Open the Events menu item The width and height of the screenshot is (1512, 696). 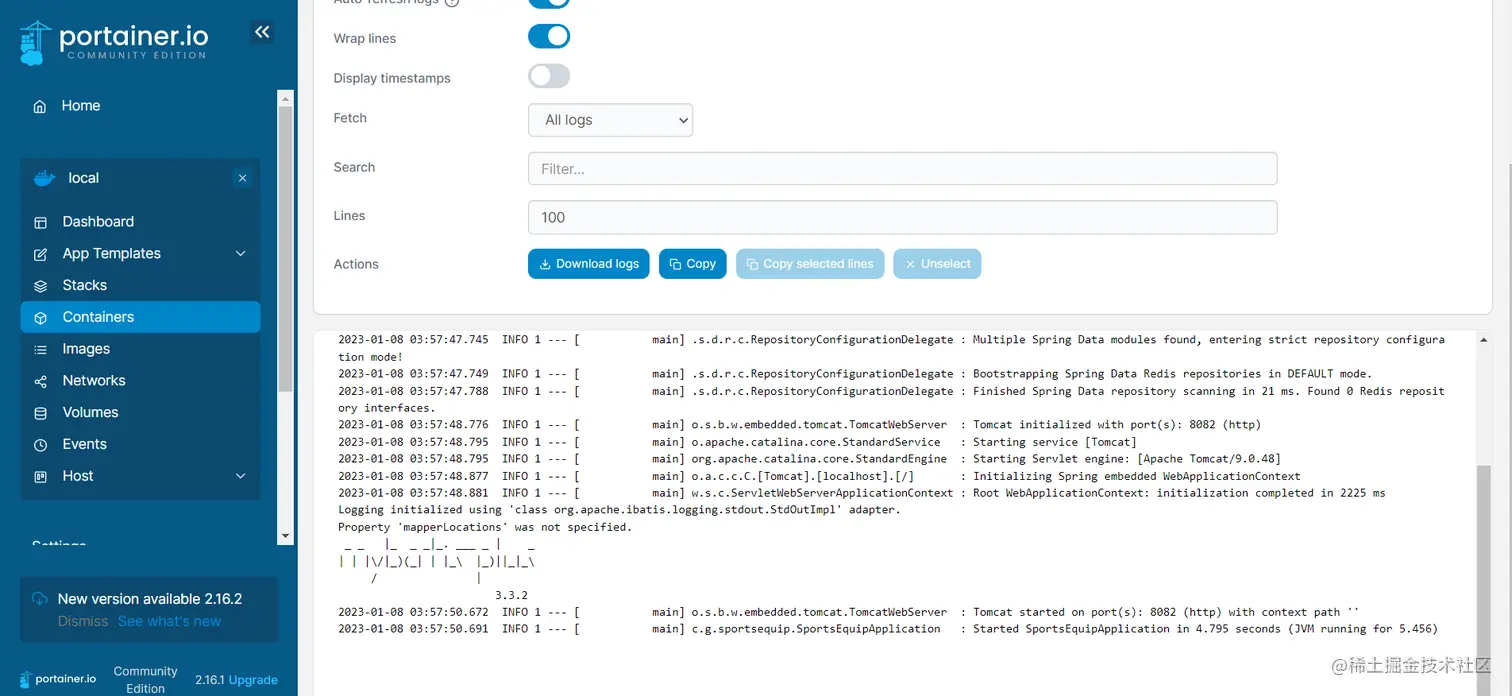(x=140, y=445)
